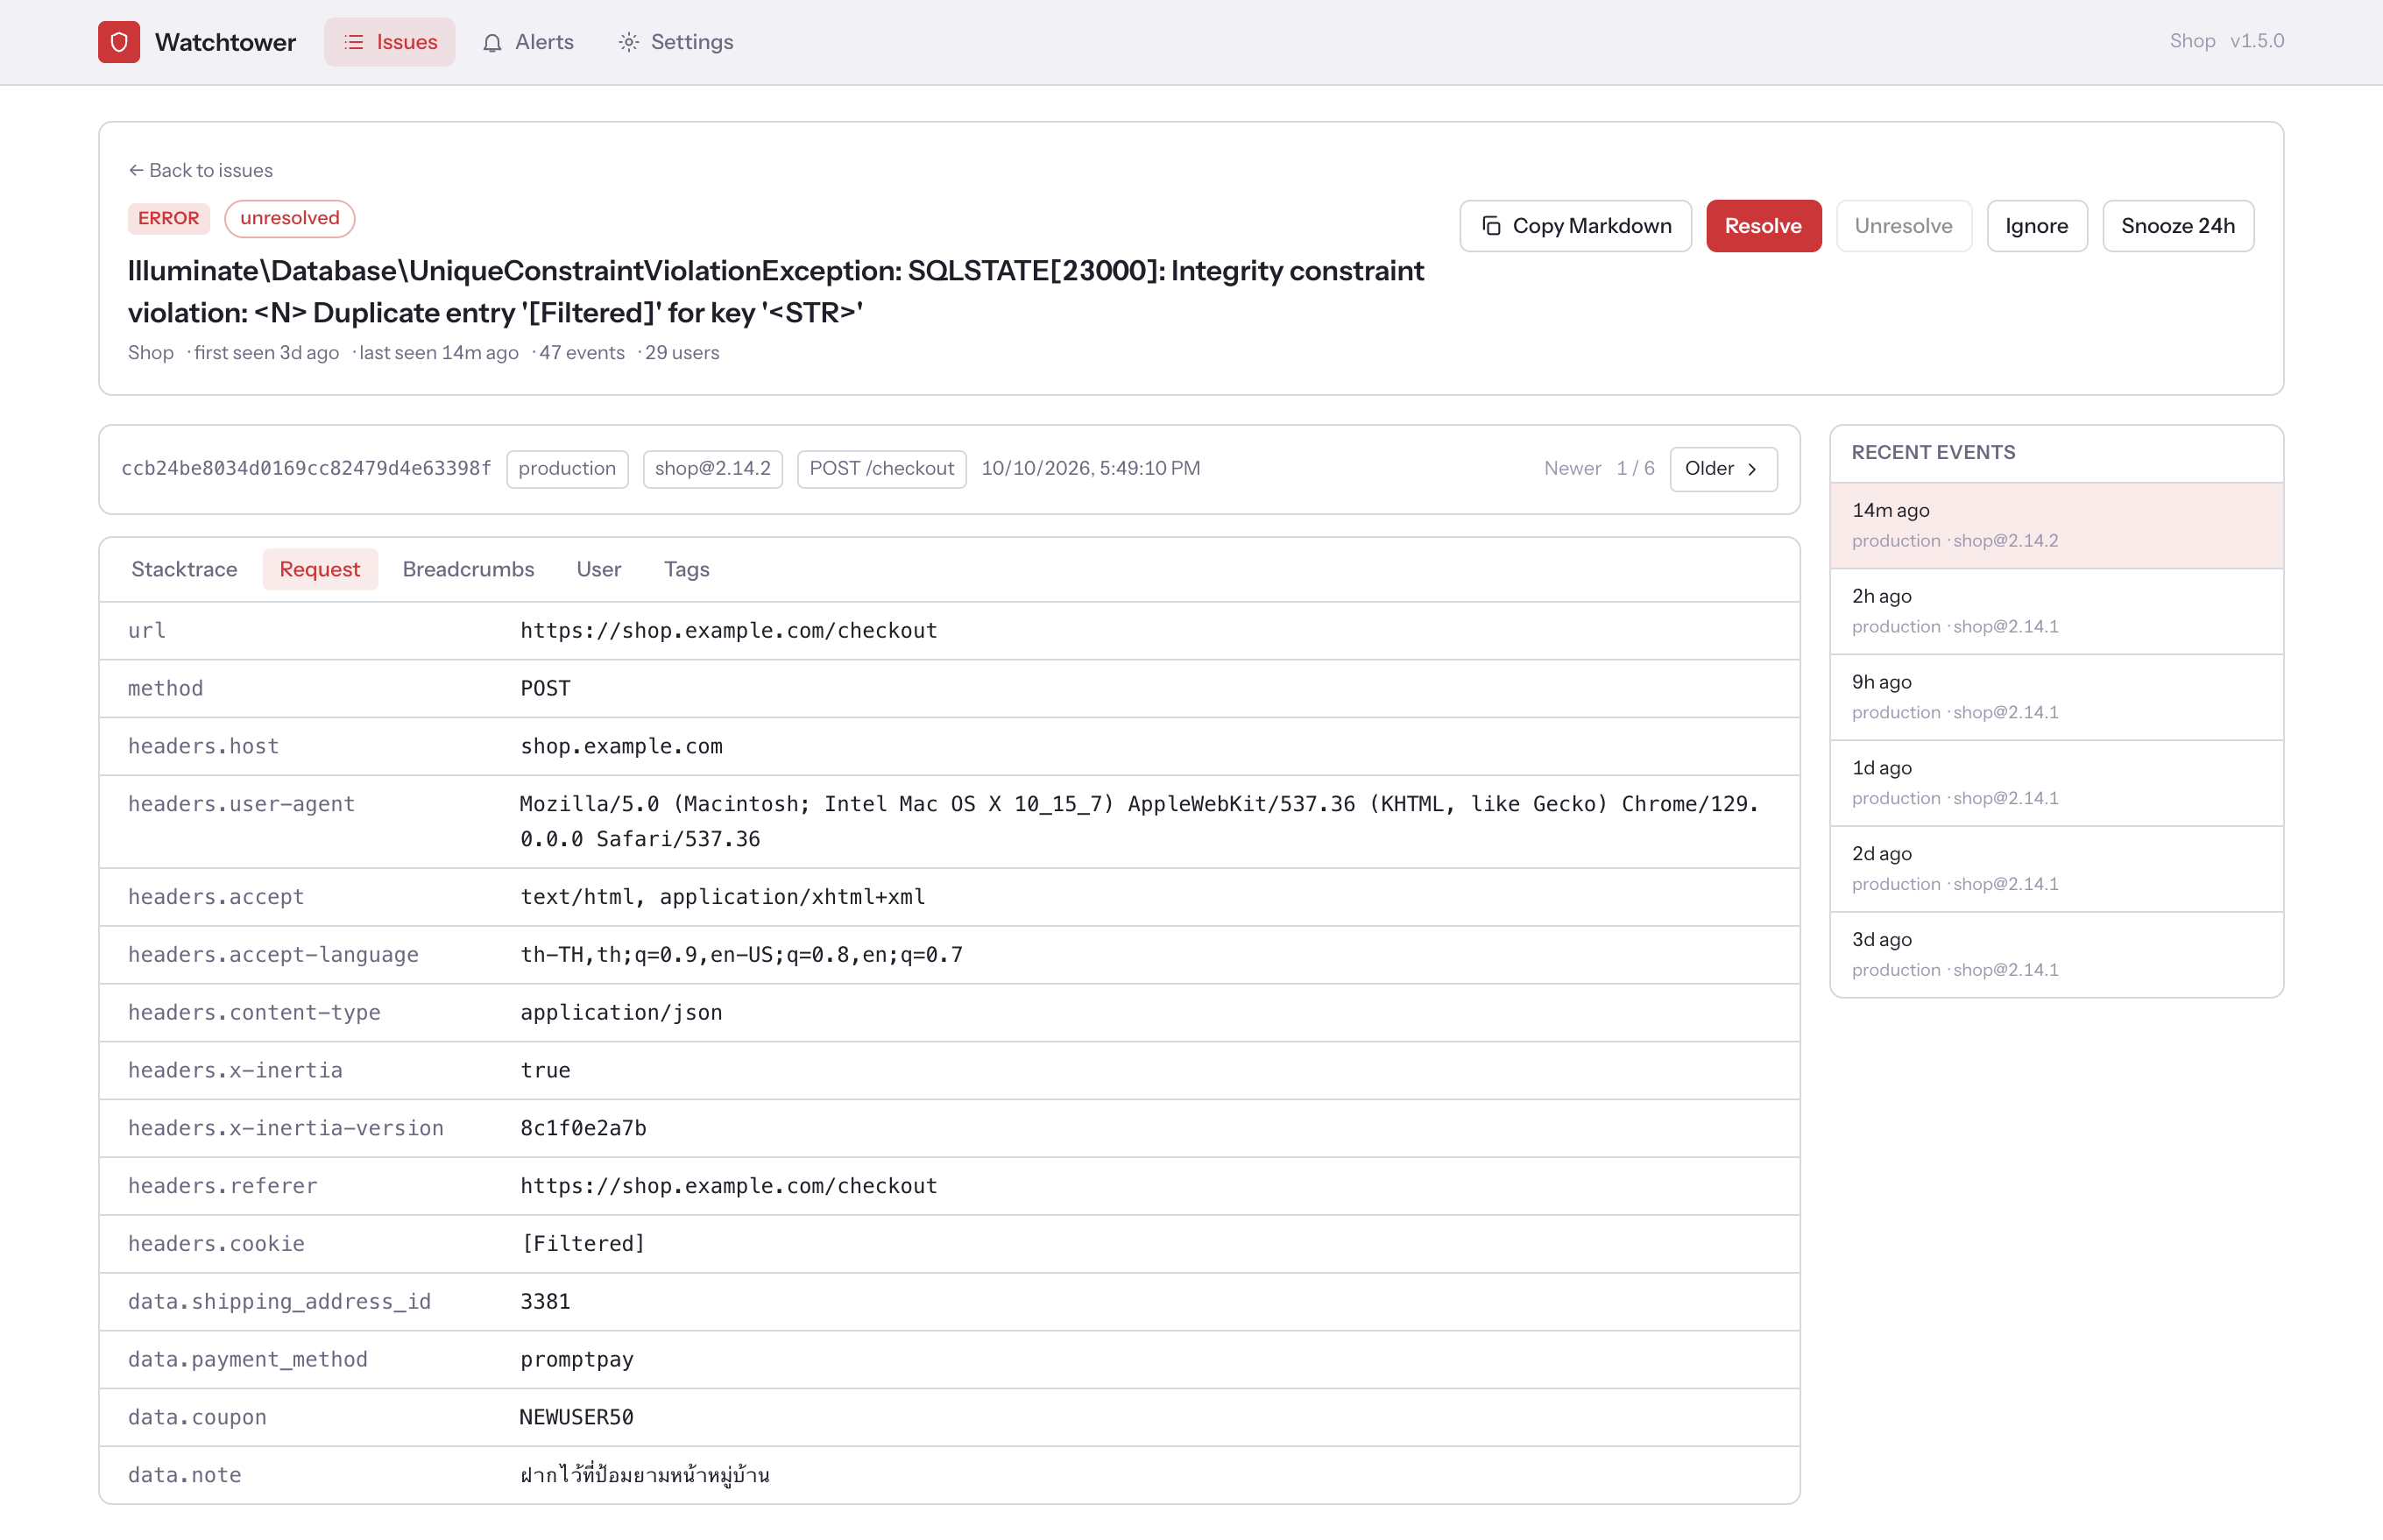Click the unresolved status badge
The width and height of the screenshot is (2383, 1540).
[x=290, y=219]
